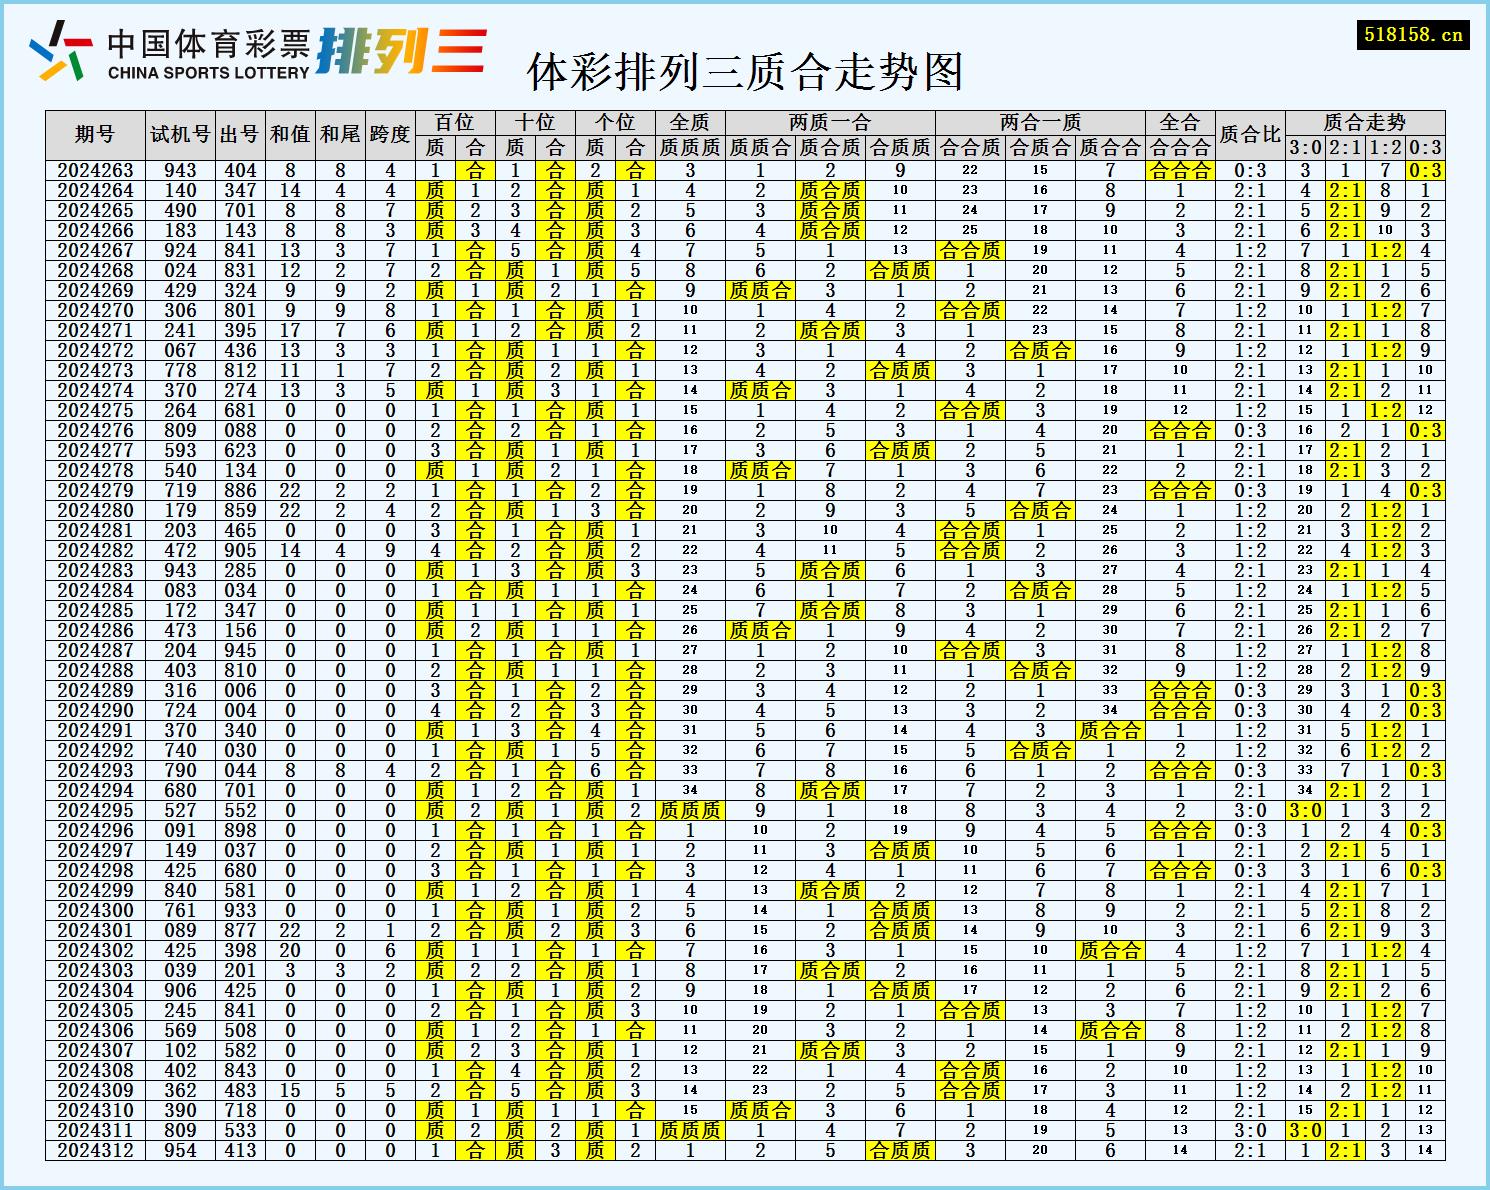Click the 质合走势 column group header

[1365, 122]
